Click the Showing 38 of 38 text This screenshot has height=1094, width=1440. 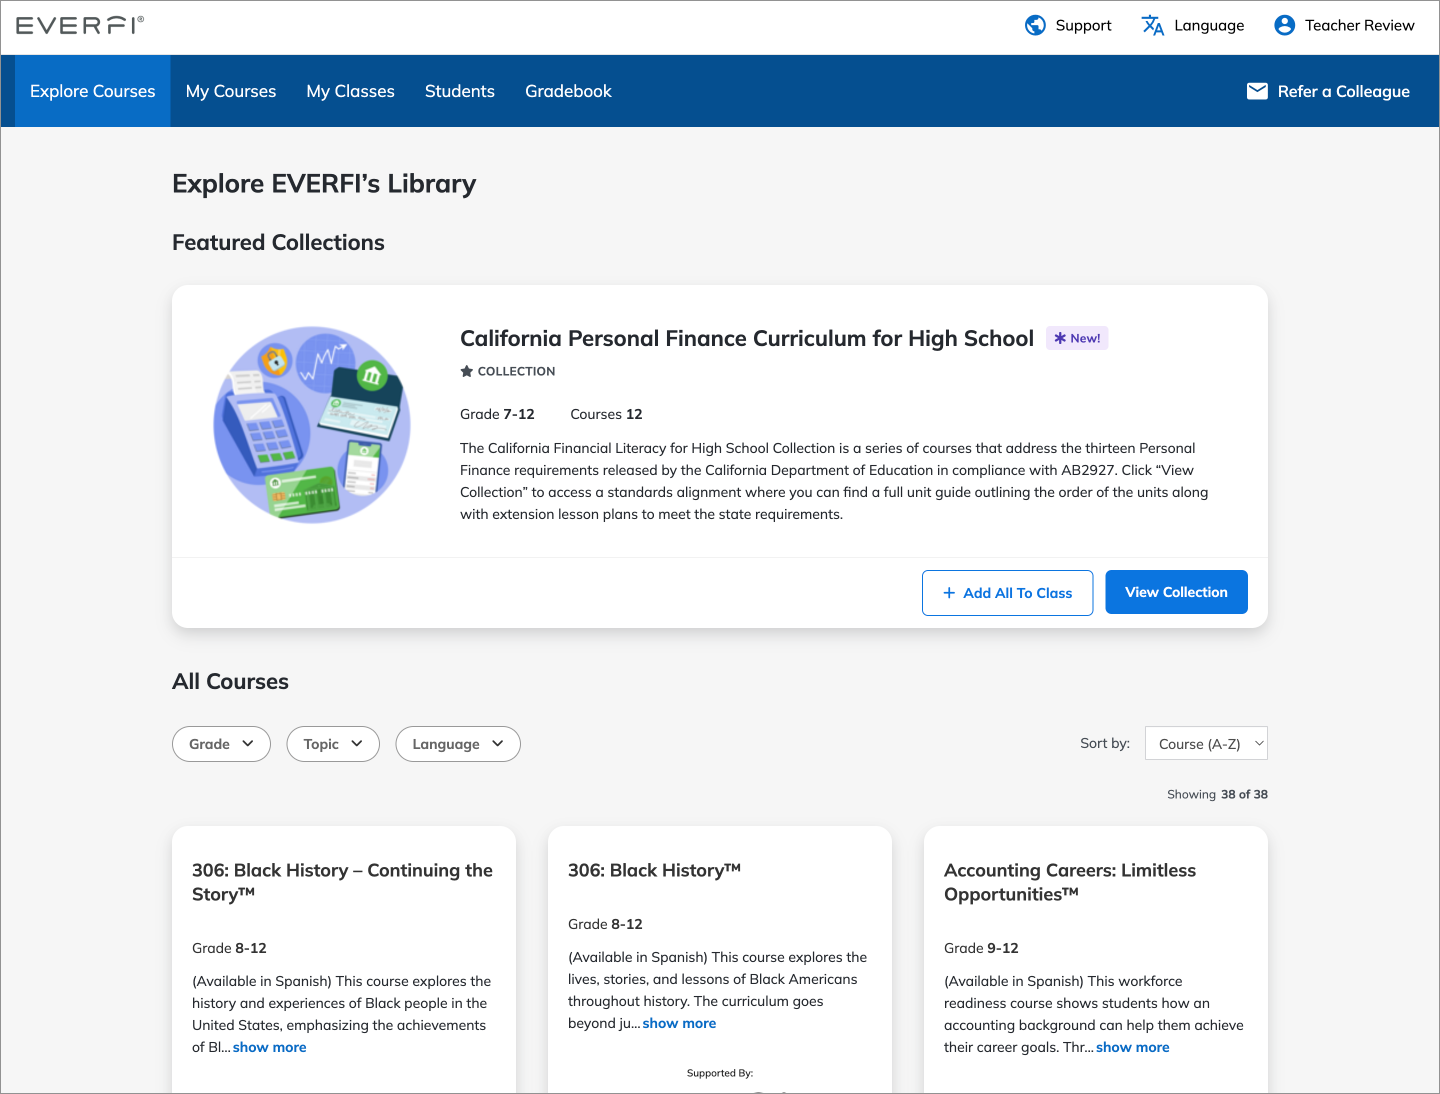pos(1217,794)
